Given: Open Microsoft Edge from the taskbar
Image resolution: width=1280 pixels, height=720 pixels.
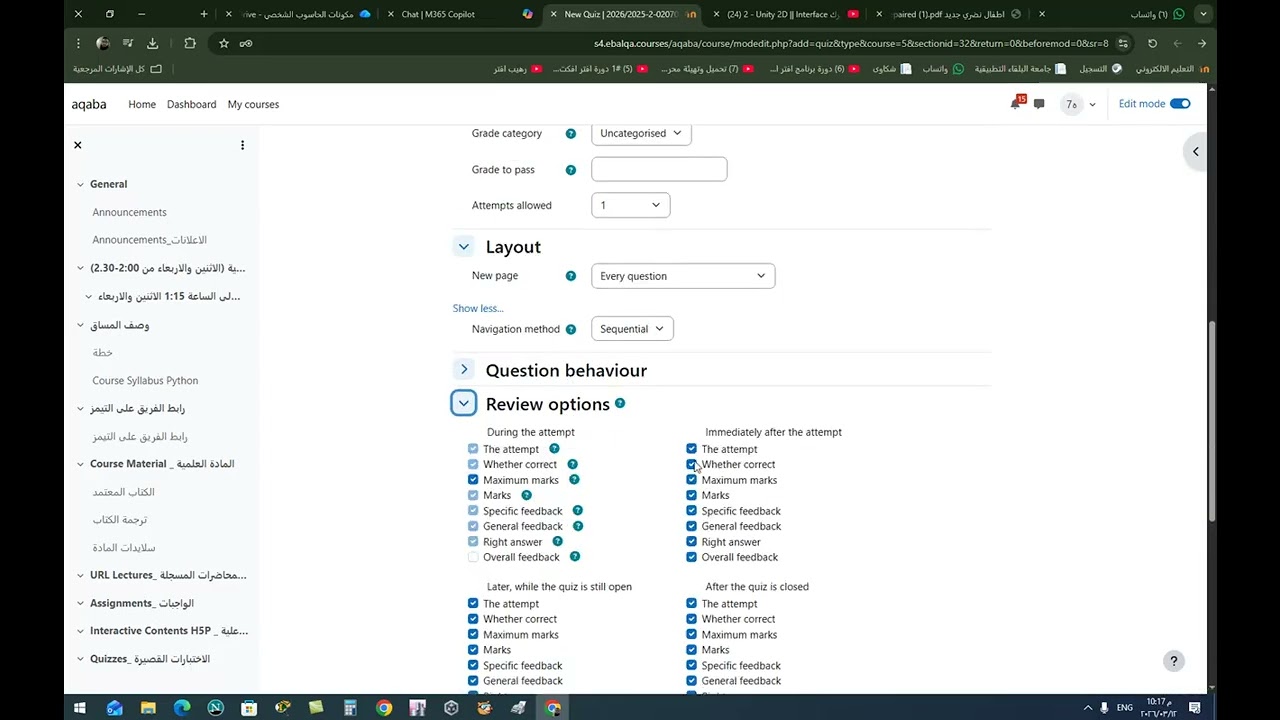Looking at the screenshot, I should 182,708.
